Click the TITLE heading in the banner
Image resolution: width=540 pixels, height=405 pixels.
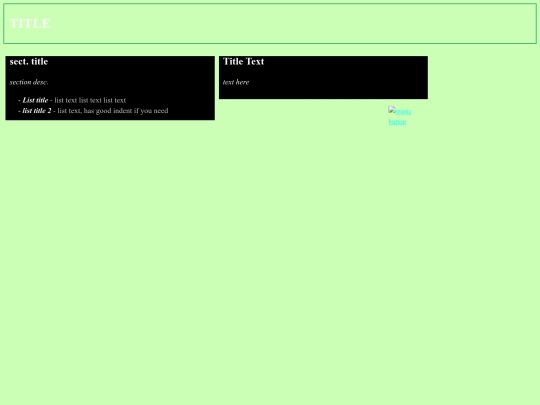pyautogui.click(x=30, y=24)
